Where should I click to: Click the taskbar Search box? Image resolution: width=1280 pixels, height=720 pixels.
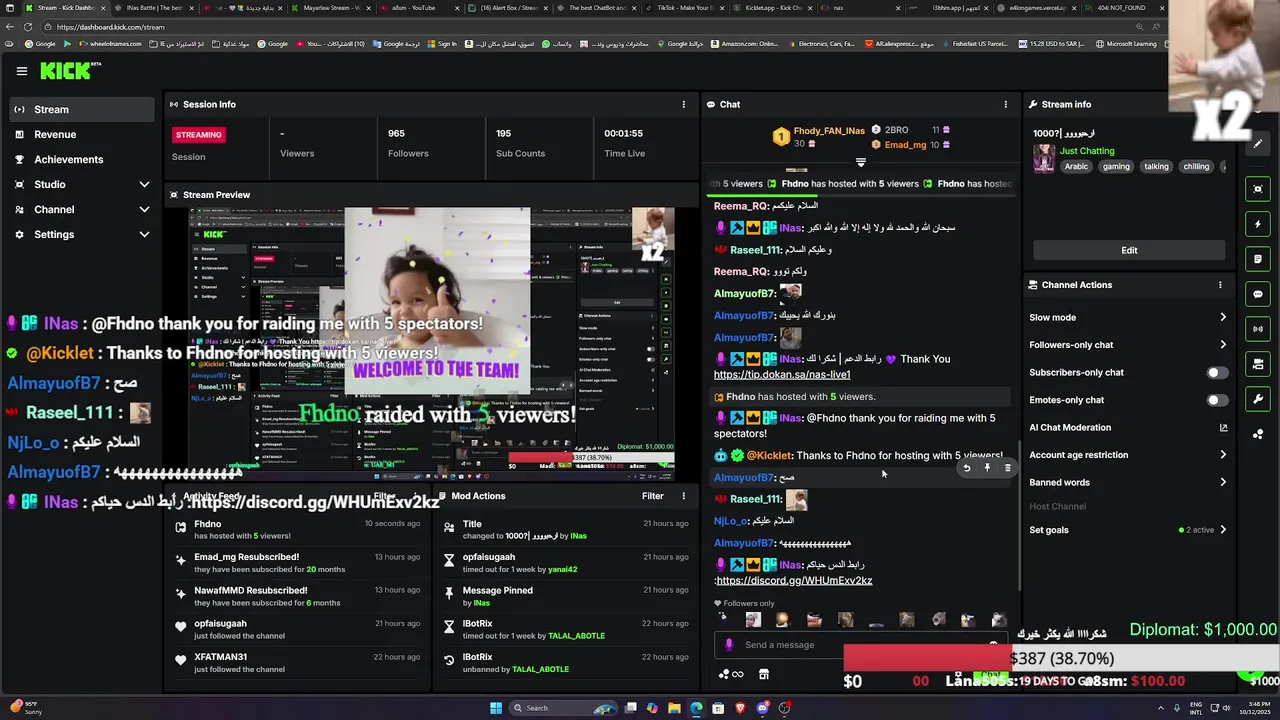(565, 708)
